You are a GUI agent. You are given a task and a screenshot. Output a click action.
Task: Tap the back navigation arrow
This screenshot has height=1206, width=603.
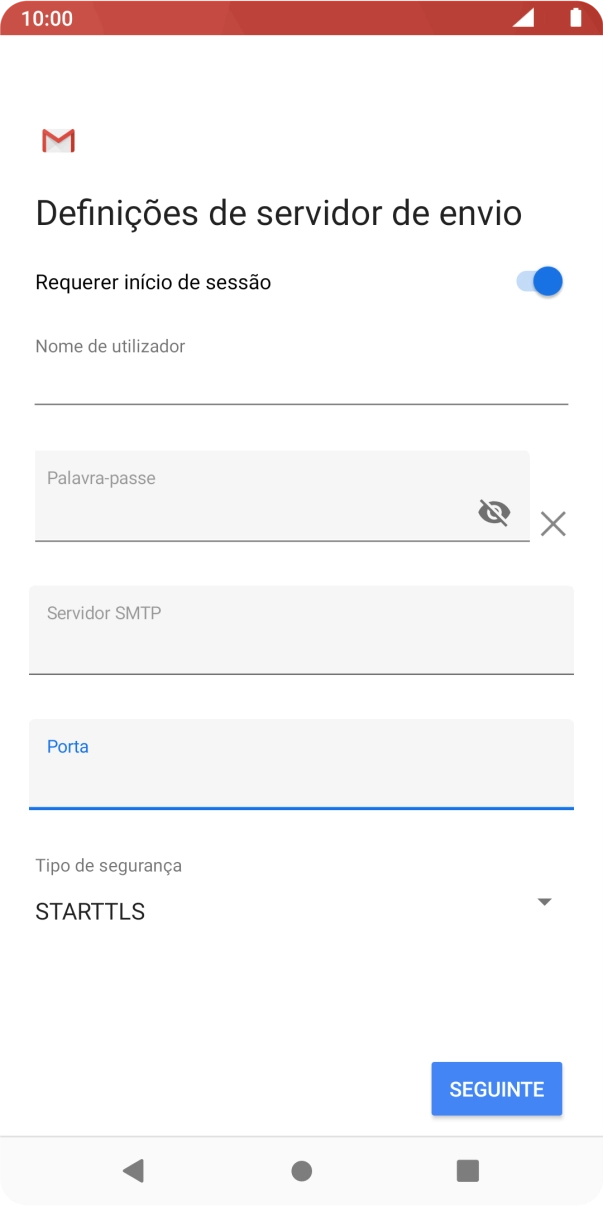[x=134, y=1168]
